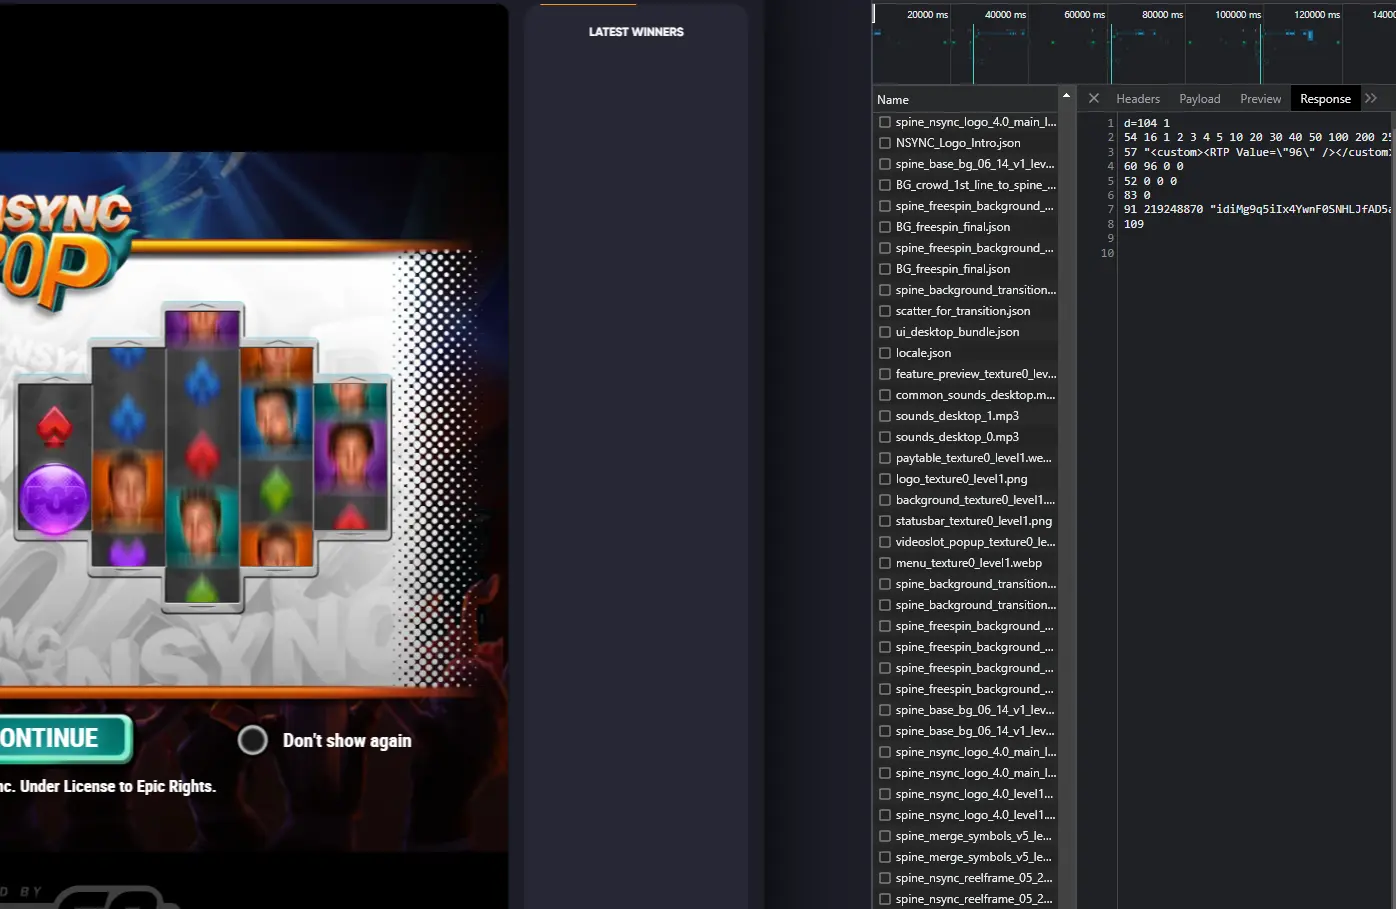Viewport: 1396px width, 909px height.
Task: Select the statusbar_texture0_level1.png request
Action: [974, 521]
